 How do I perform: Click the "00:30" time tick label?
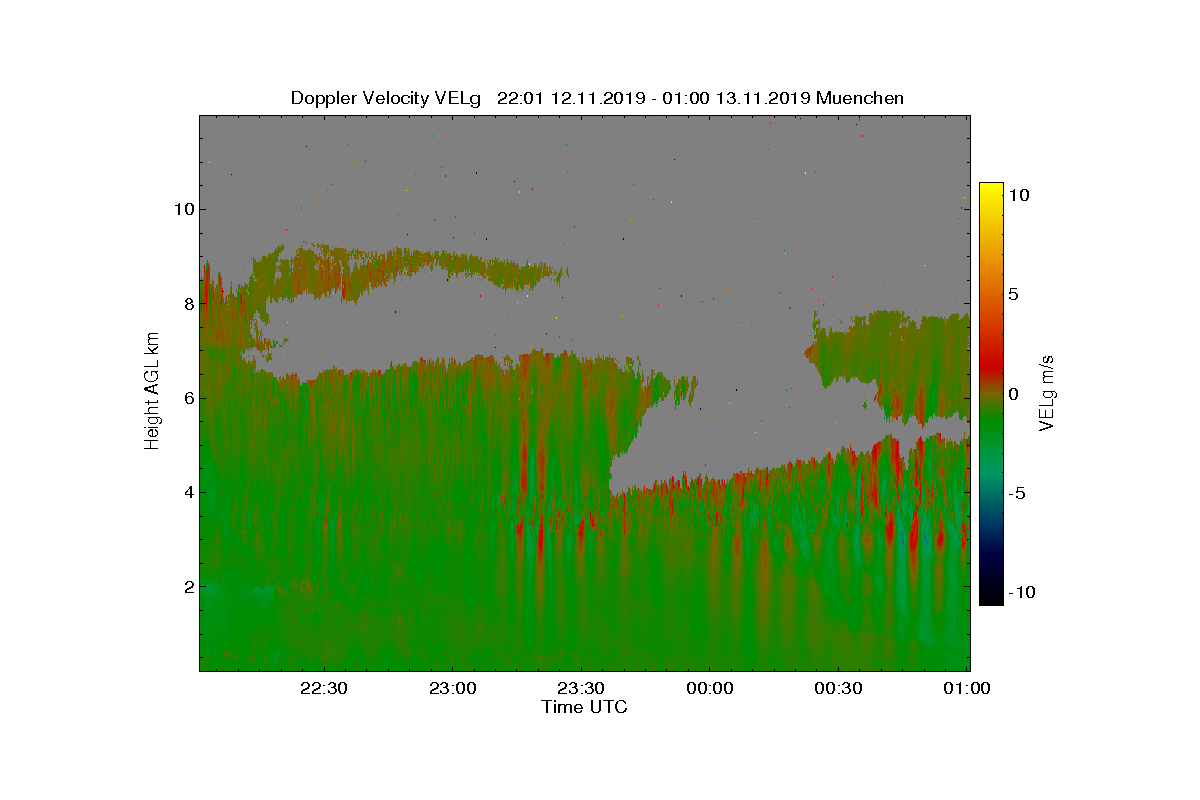point(839,688)
